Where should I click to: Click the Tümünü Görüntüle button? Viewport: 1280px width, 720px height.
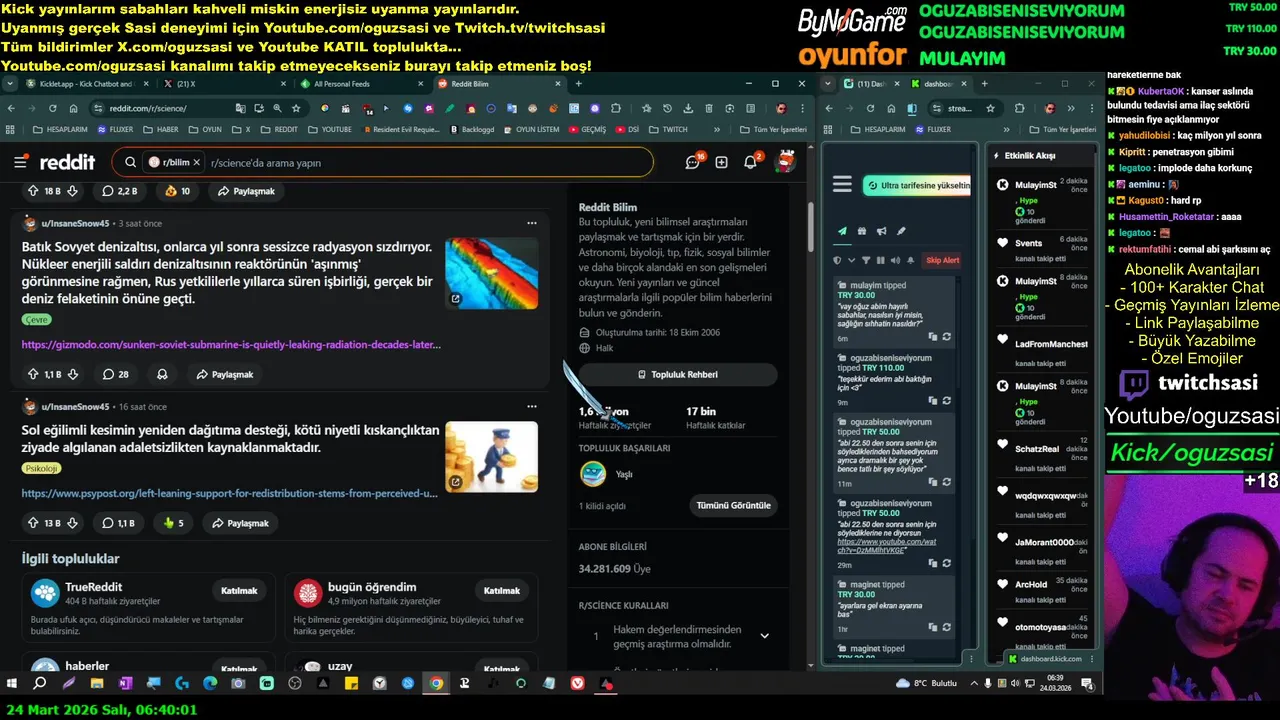(x=735, y=505)
